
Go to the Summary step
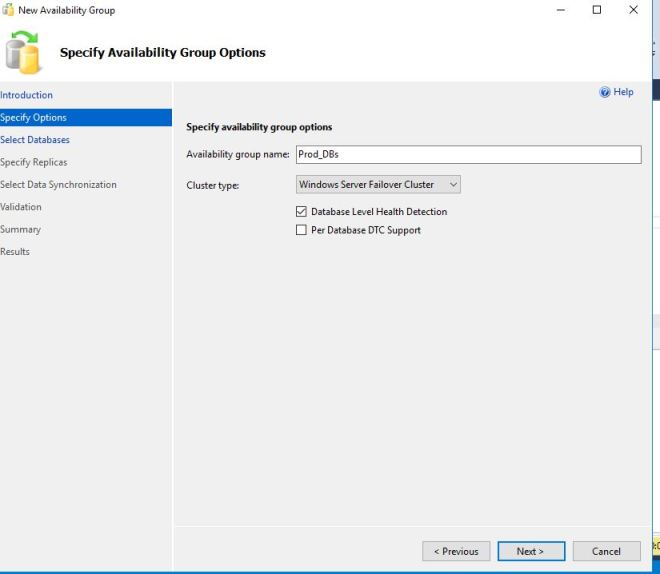coord(21,229)
